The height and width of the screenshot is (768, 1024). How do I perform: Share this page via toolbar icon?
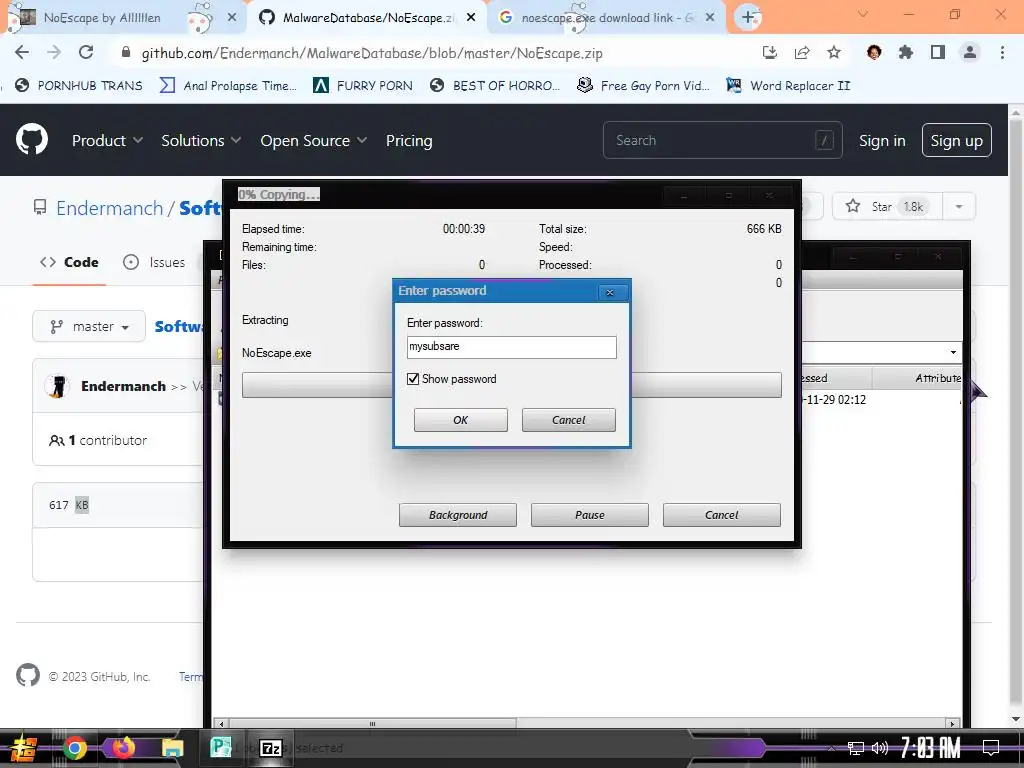(802, 53)
